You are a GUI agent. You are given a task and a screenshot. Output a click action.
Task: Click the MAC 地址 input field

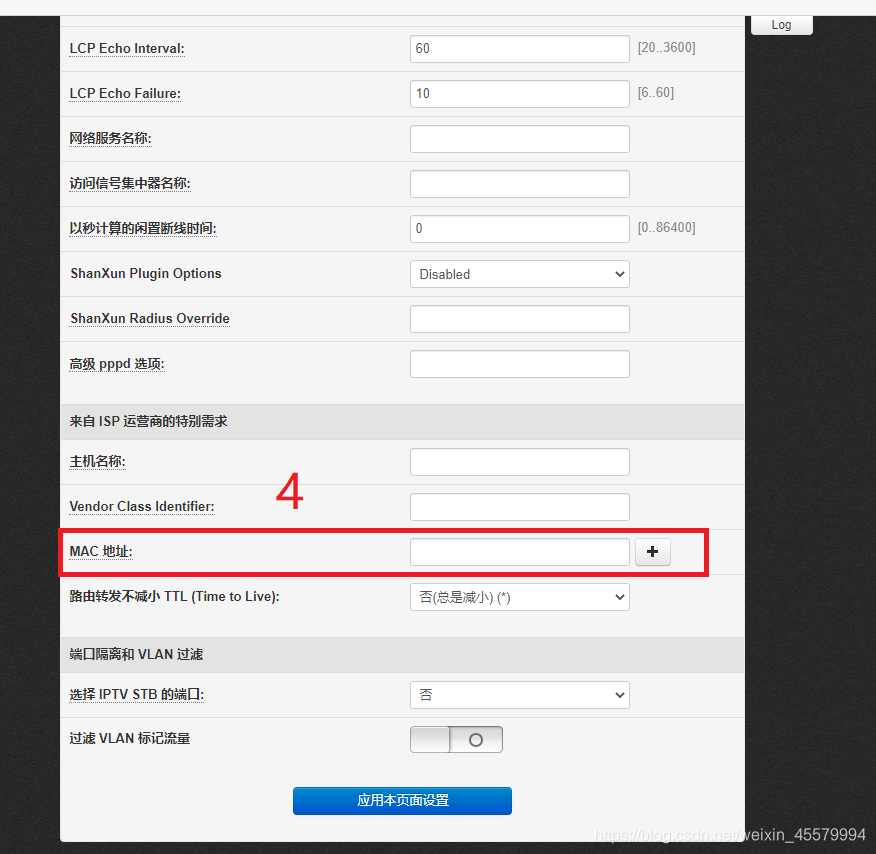coord(520,552)
